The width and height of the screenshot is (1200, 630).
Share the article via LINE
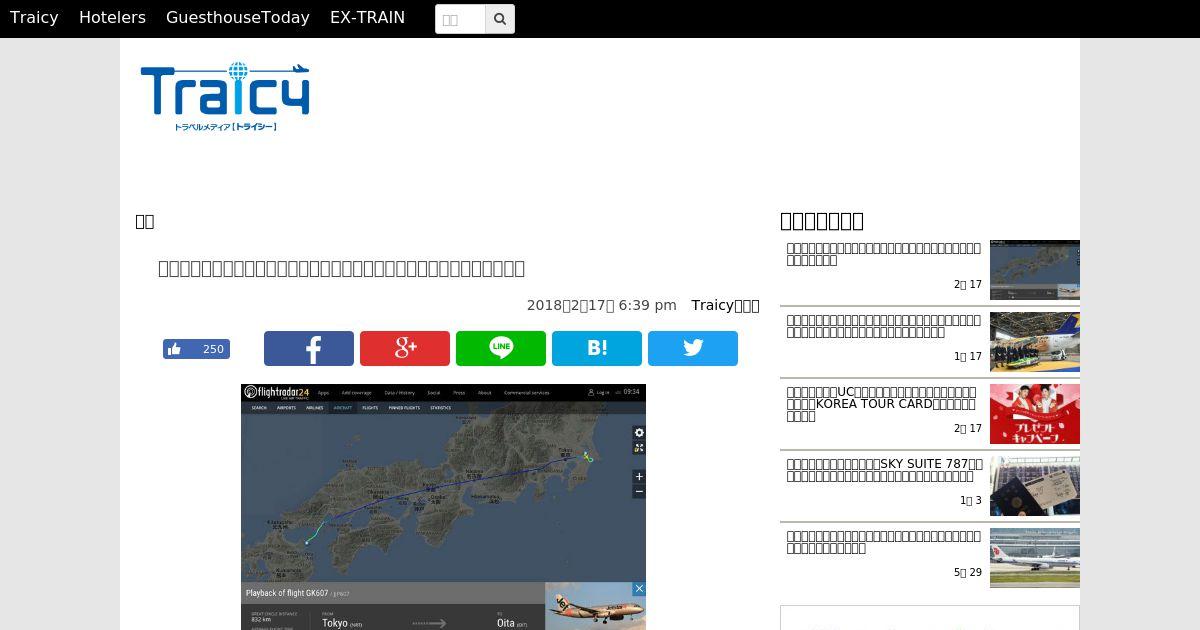pos(501,348)
